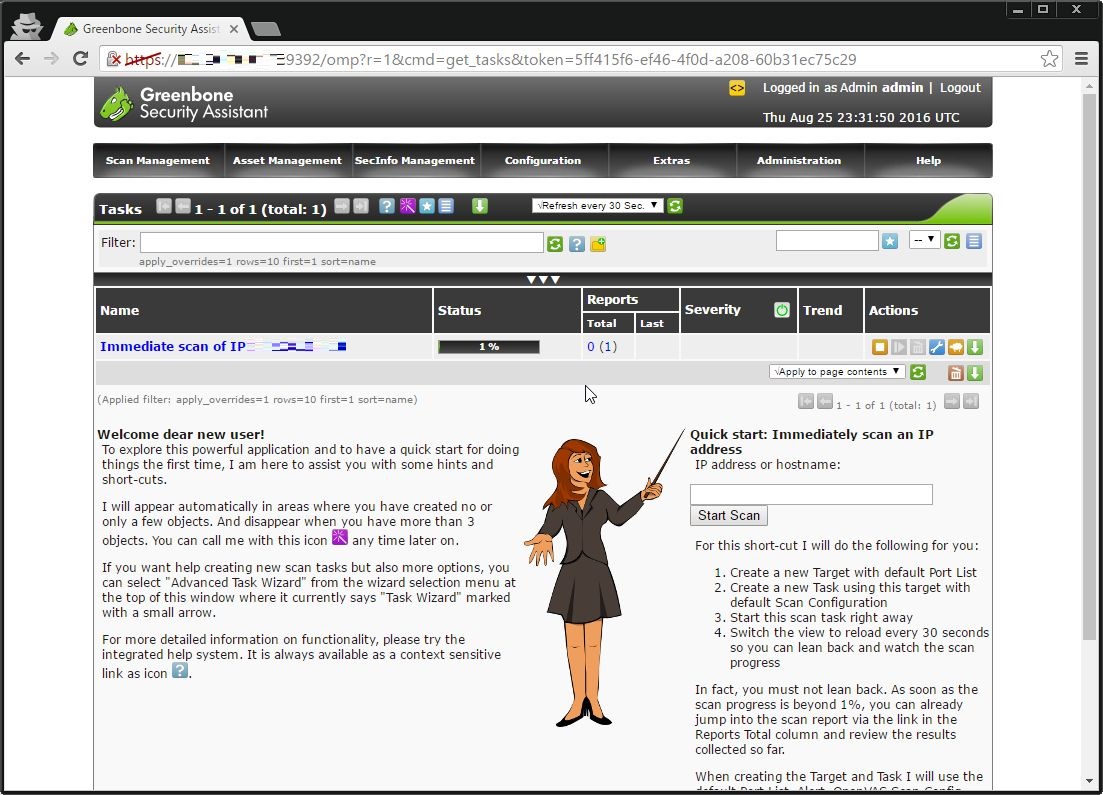Image resolution: width=1103 pixels, height=795 pixels.
Task: Open the Asset Management menu
Action: [287, 160]
